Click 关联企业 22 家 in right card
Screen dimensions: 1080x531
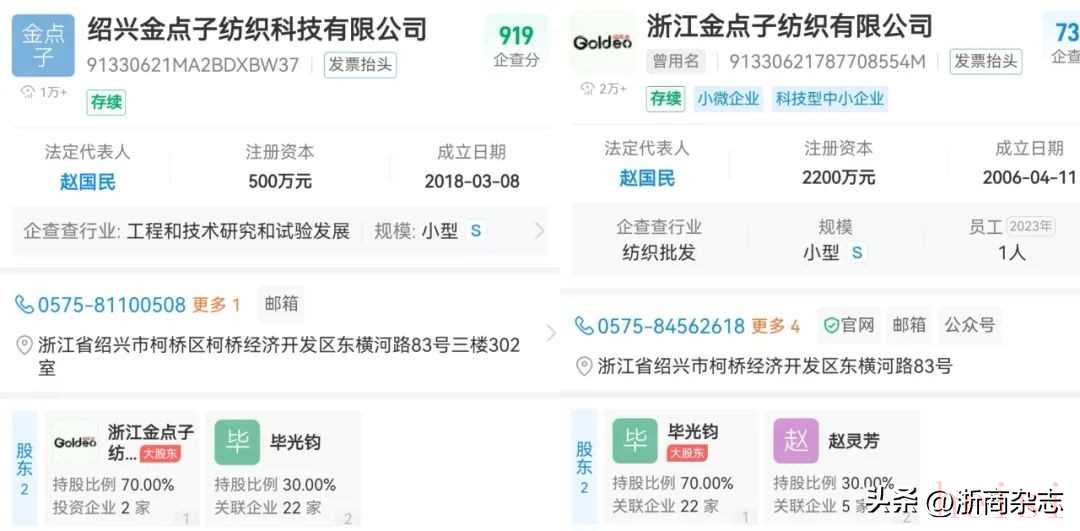(x=665, y=506)
